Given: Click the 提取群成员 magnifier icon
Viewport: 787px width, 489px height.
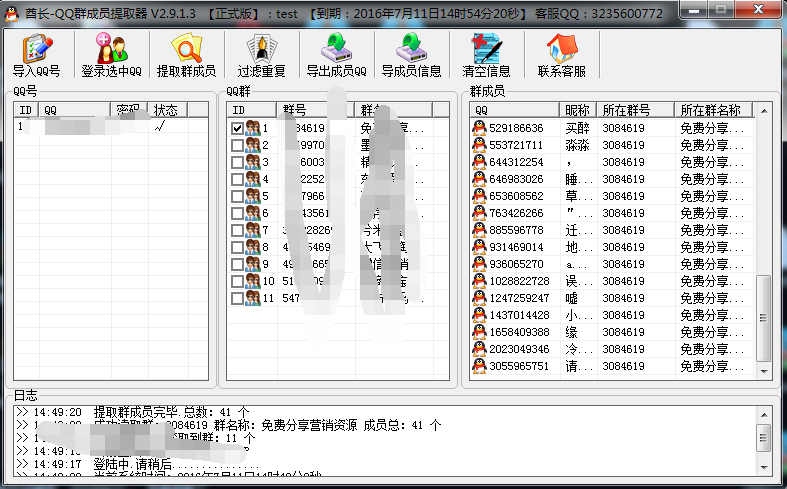Looking at the screenshot, I should [x=186, y=48].
